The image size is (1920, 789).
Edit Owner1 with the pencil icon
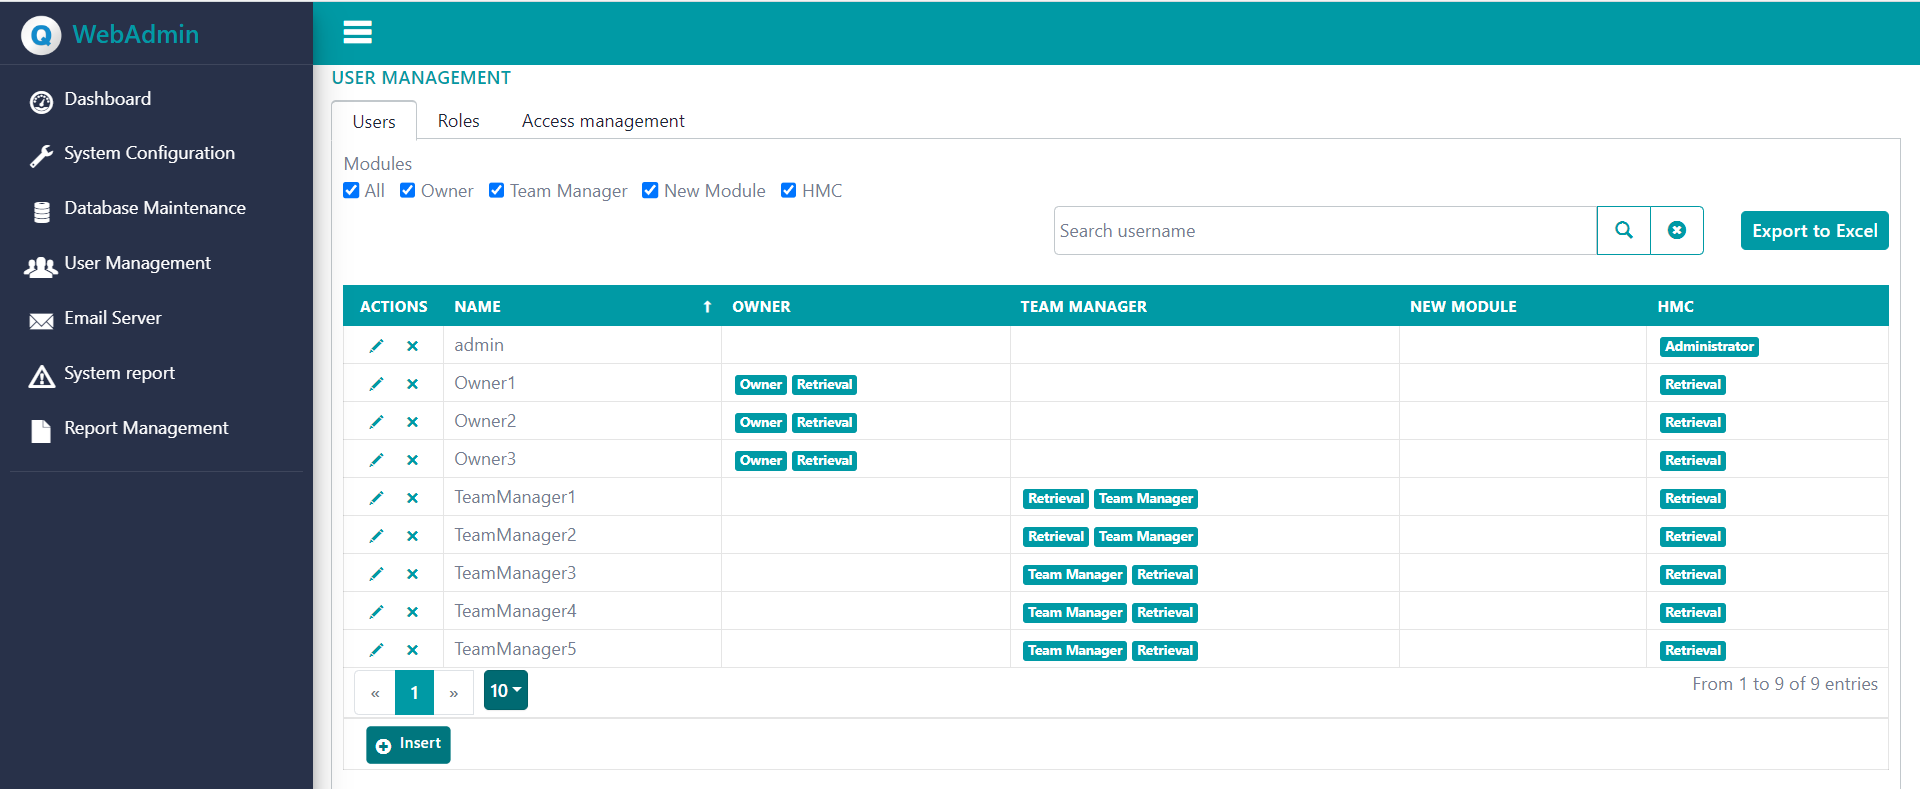coord(376,384)
